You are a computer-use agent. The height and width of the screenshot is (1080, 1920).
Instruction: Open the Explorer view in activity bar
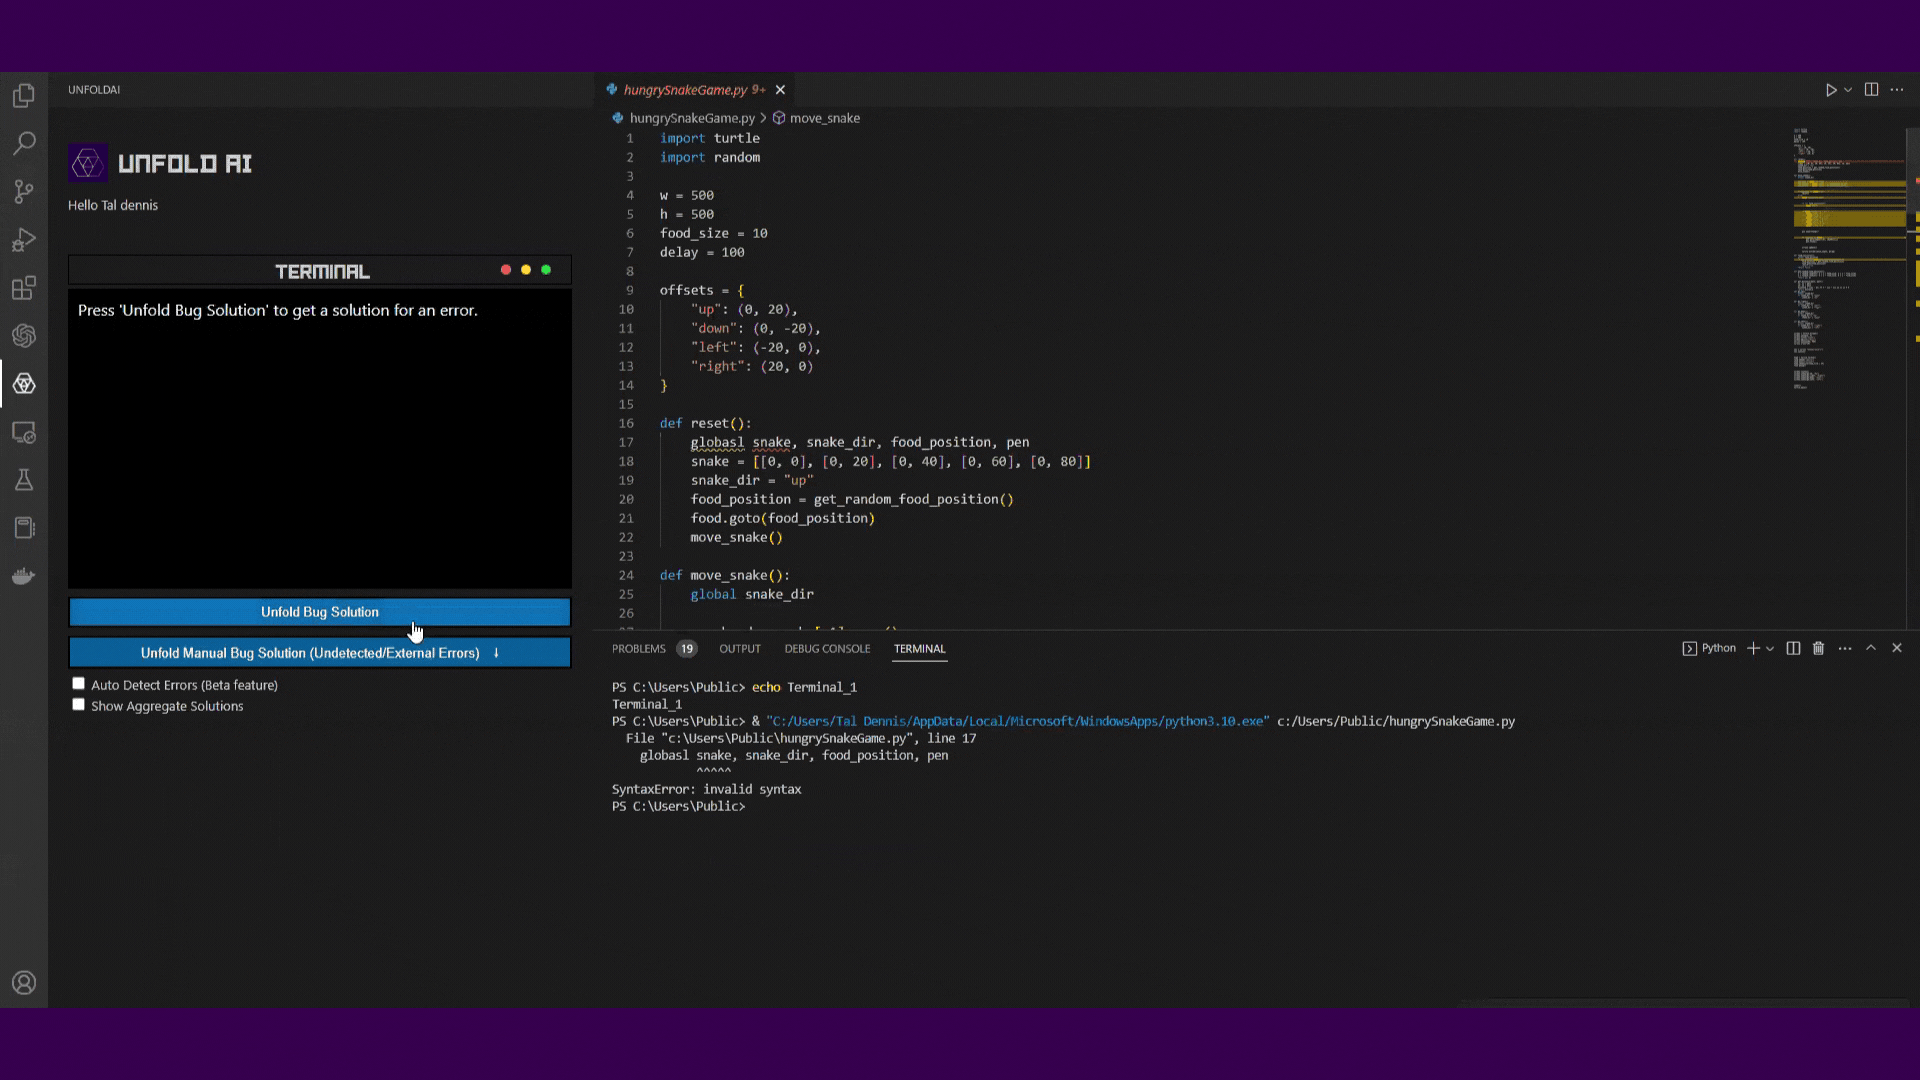click(24, 95)
